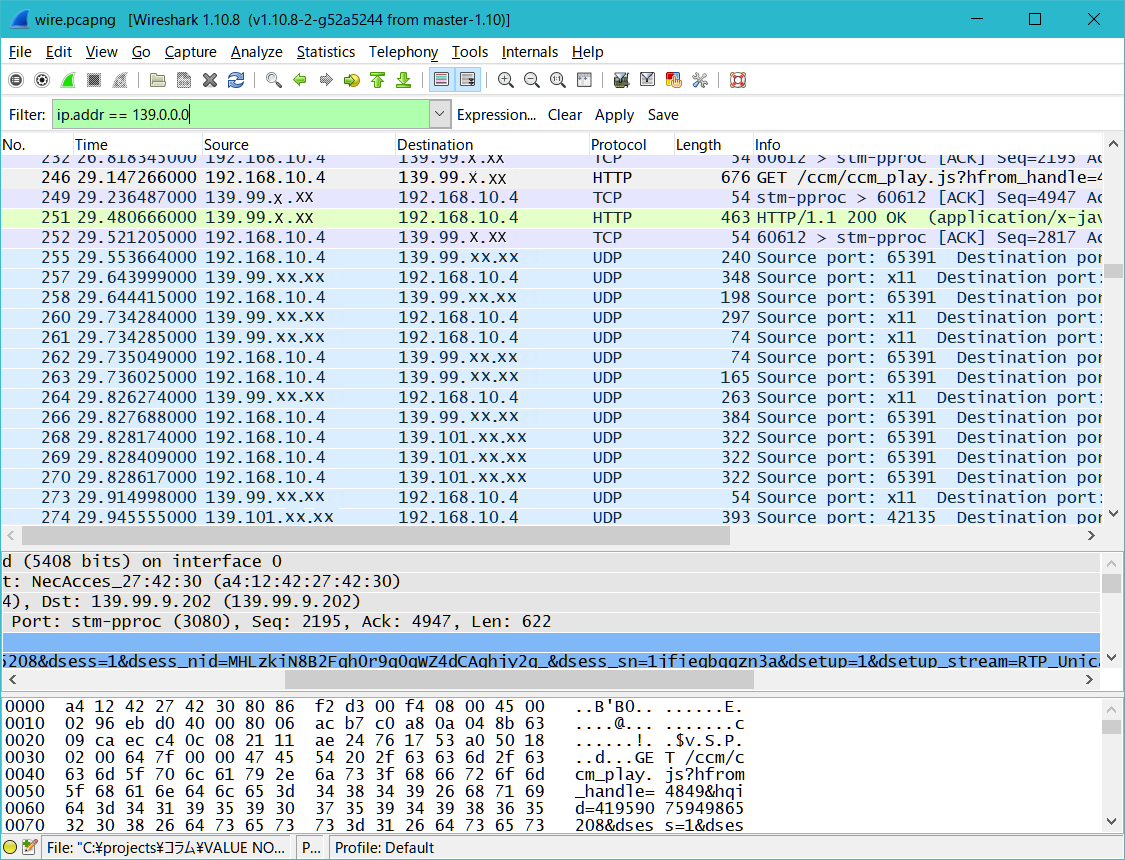
Task: Toggle auto scroll in live capture
Action: point(468,80)
